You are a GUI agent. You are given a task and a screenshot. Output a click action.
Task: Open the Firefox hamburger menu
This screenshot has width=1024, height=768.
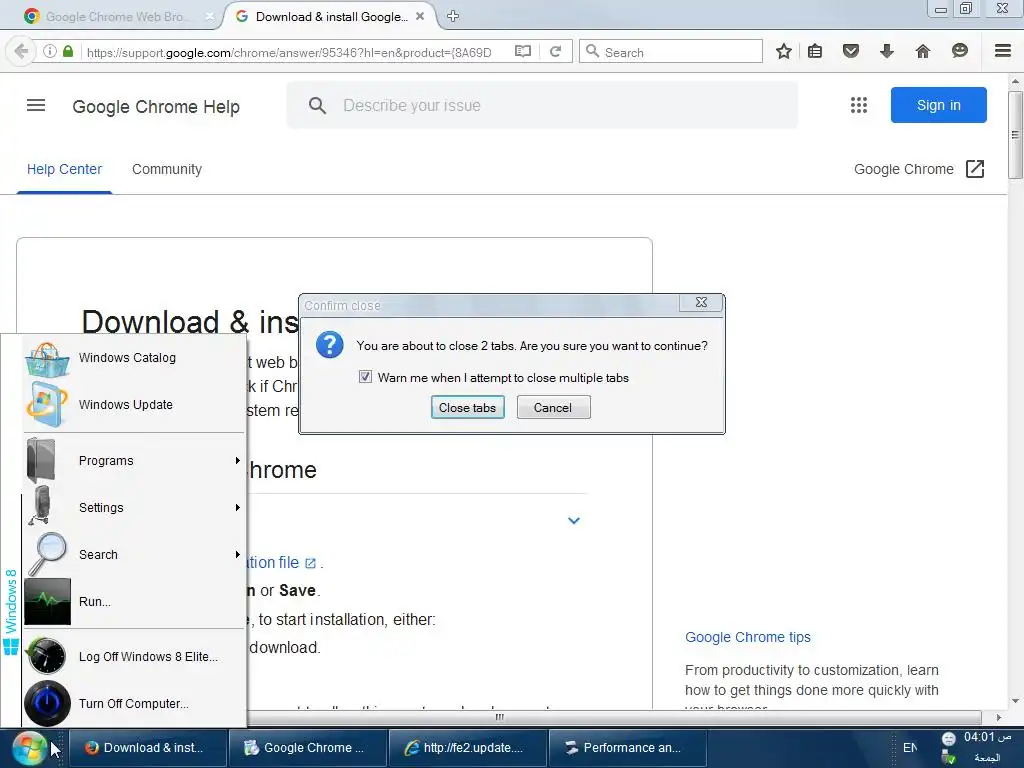(x=1002, y=50)
